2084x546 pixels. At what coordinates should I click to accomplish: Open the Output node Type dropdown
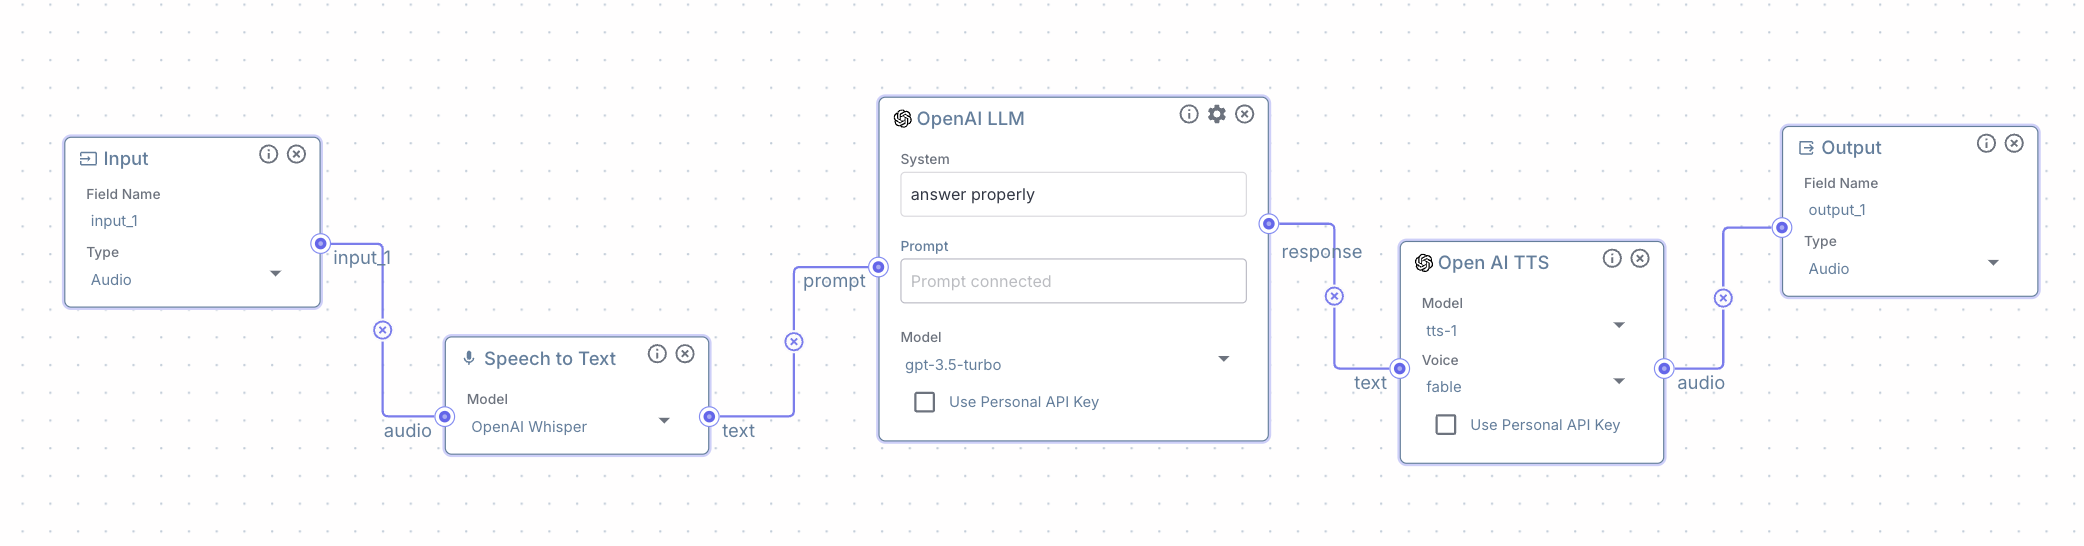pyautogui.click(x=1905, y=269)
